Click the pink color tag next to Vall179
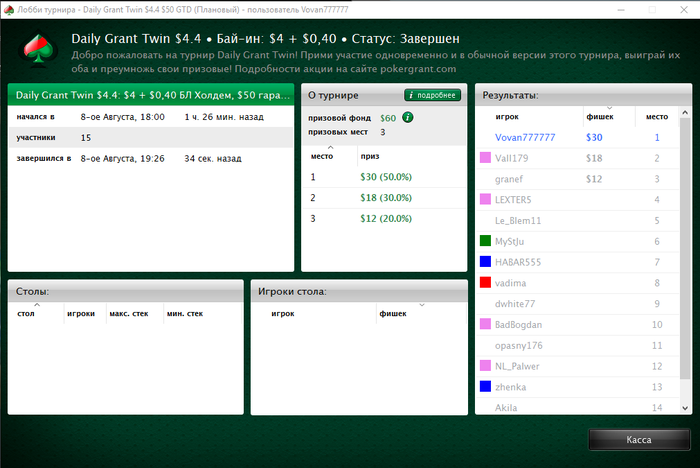700x468 pixels. click(x=485, y=157)
